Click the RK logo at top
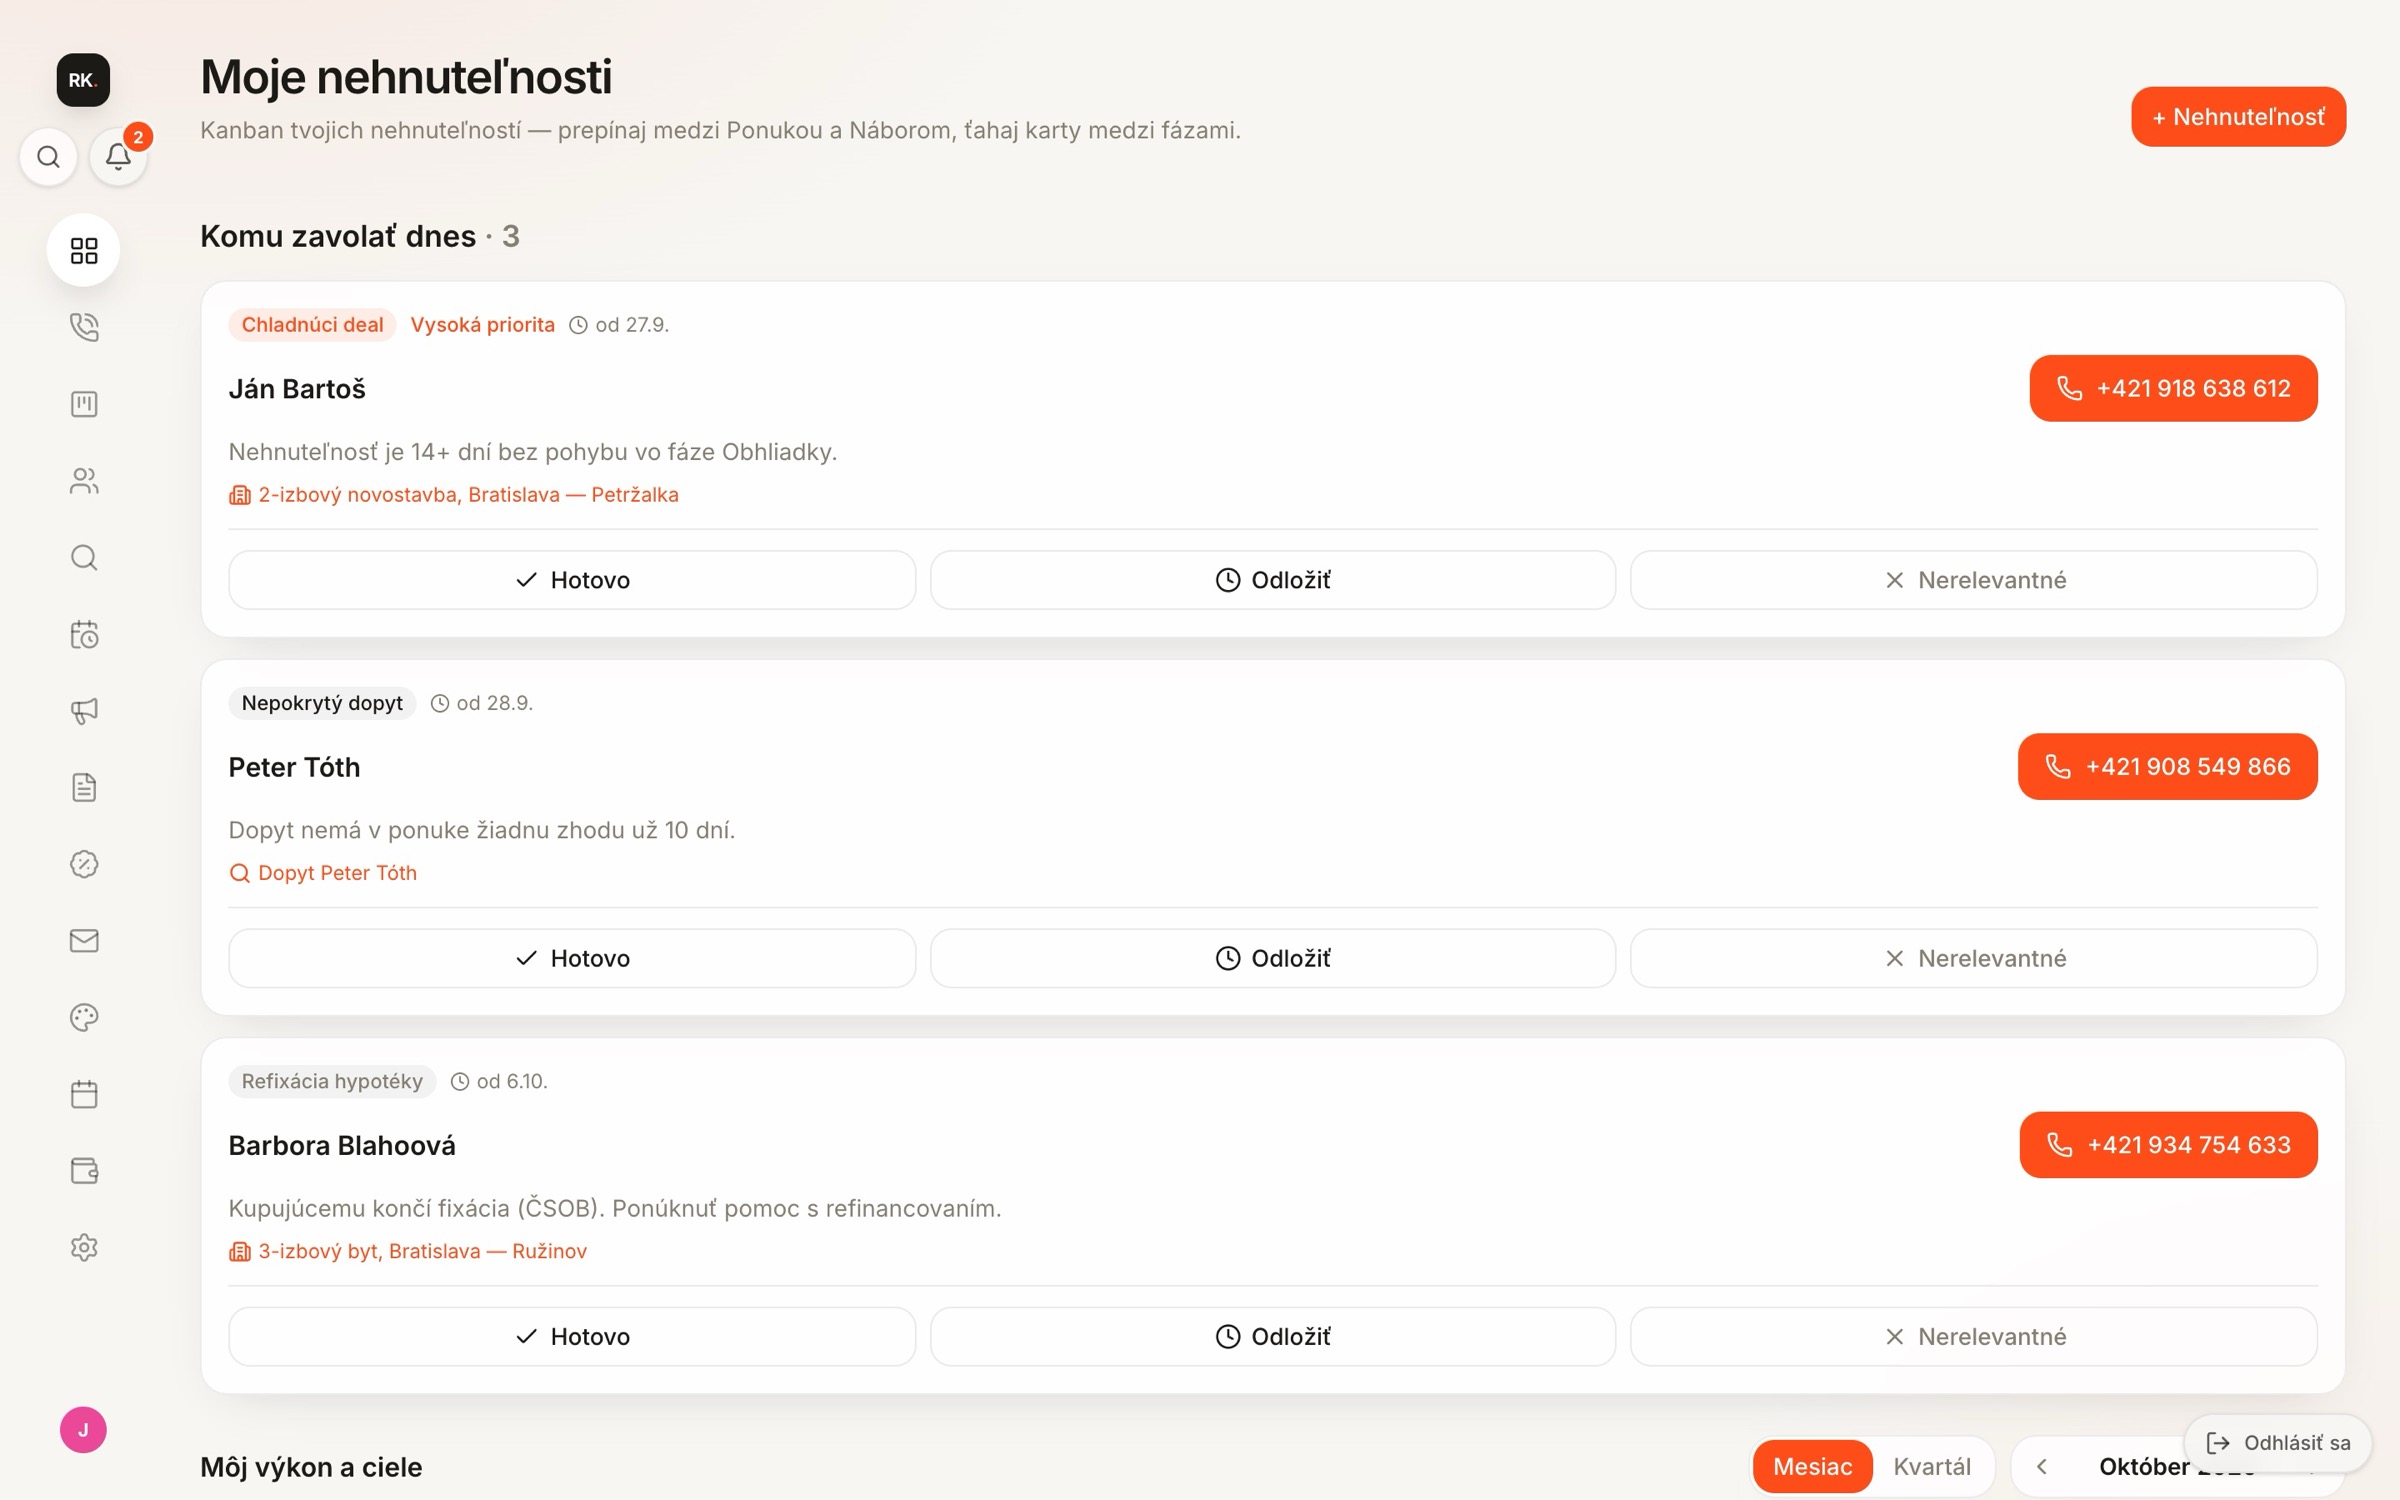The image size is (2400, 1500). click(83, 80)
